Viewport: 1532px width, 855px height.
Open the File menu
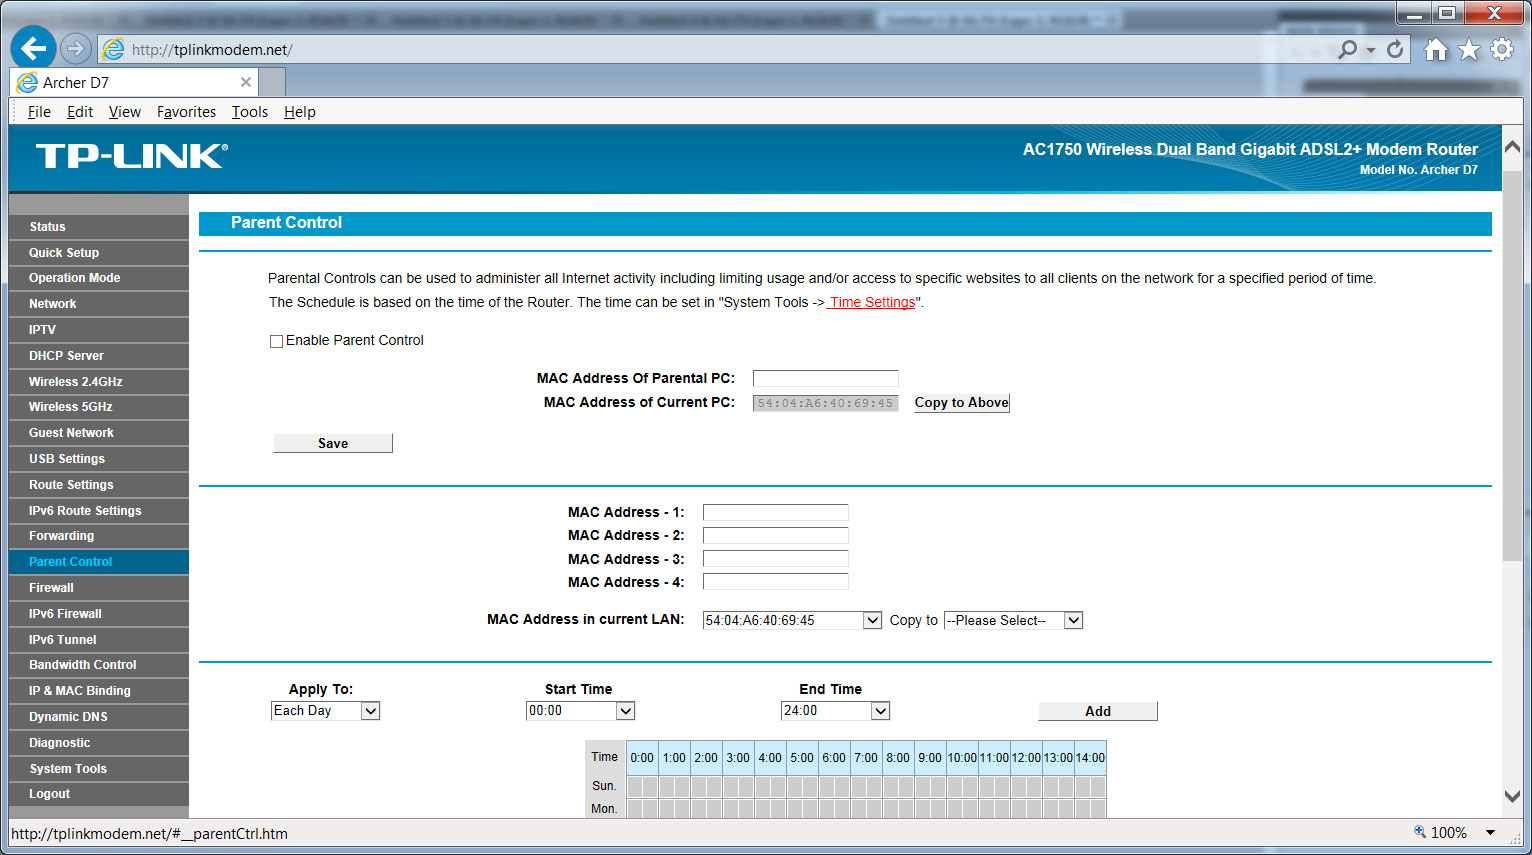coord(39,112)
